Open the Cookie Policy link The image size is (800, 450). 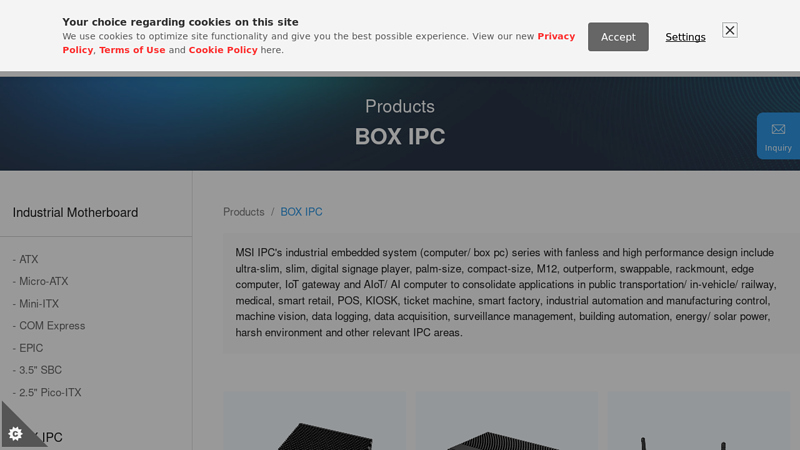[223, 50]
